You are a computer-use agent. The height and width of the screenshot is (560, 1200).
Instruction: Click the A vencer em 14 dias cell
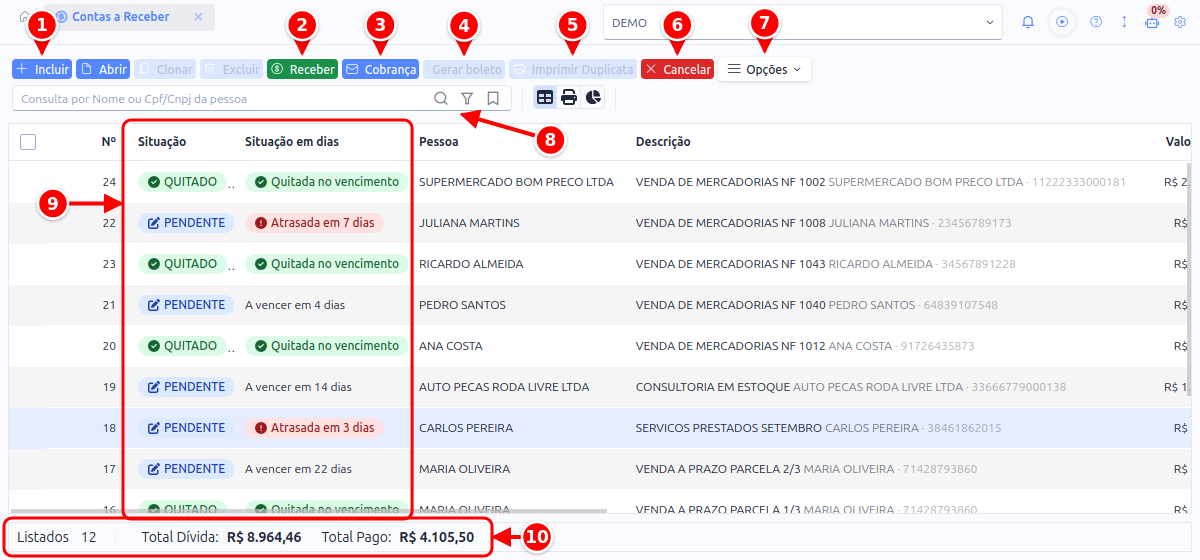pos(298,387)
